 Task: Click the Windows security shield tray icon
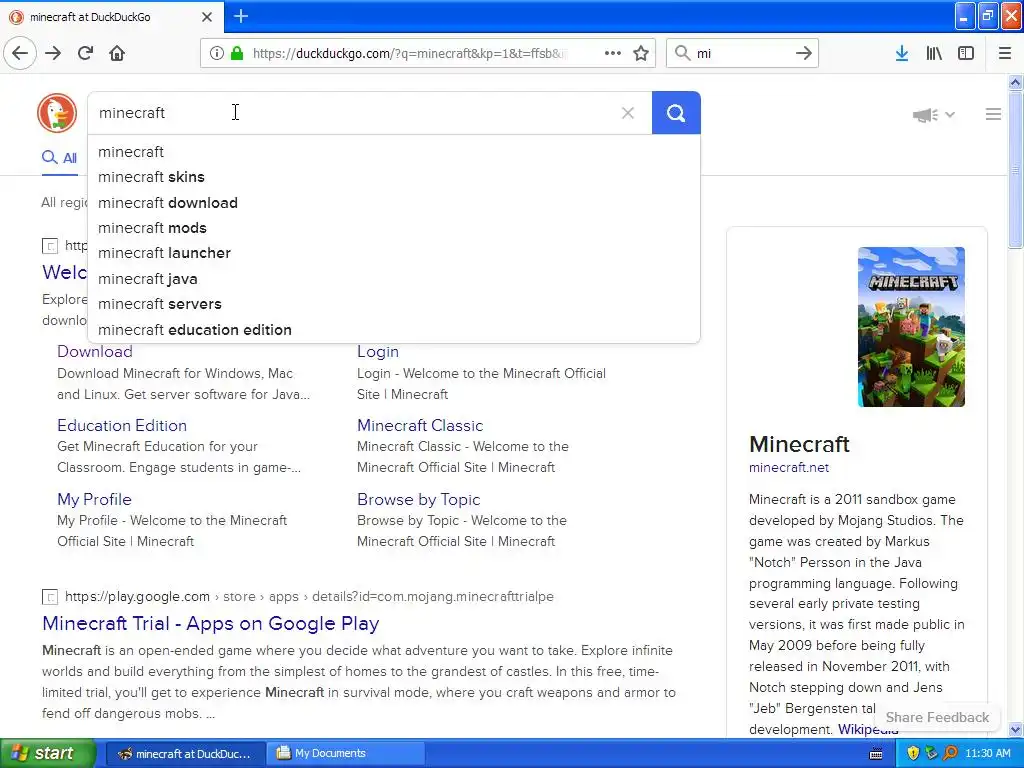tap(913, 753)
